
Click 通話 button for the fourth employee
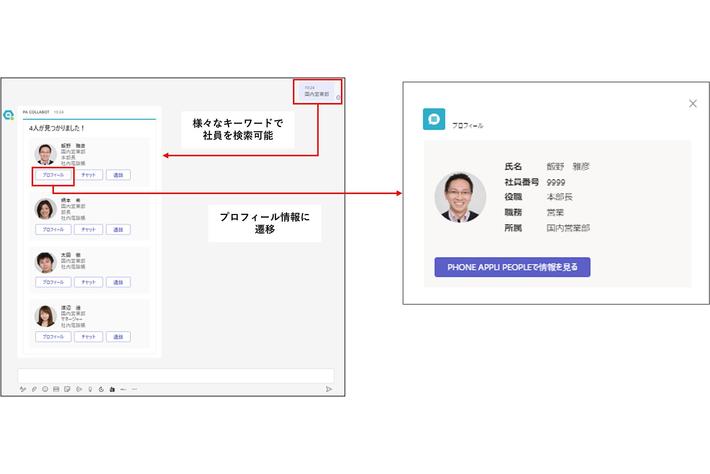point(118,337)
